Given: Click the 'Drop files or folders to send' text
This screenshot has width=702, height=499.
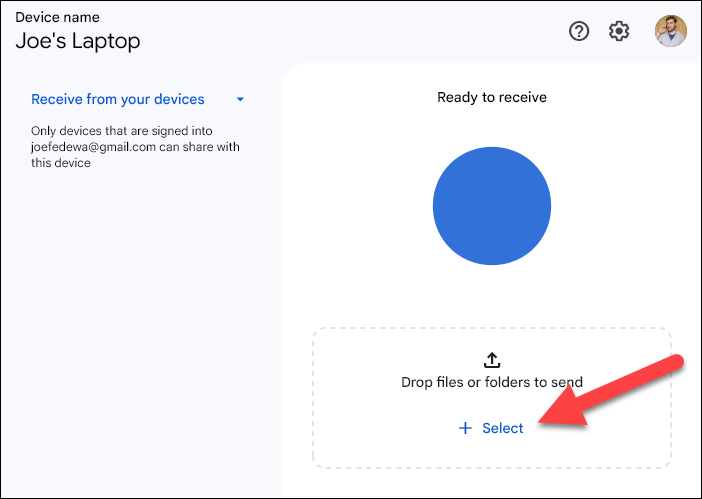Looking at the screenshot, I should [492, 382].
